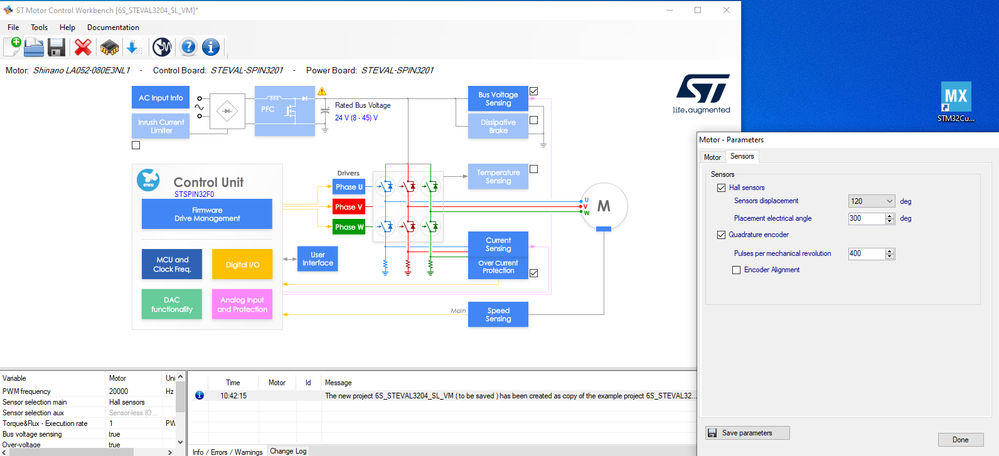Open Dissipative Brake block
This screenshot has width=999, height=456.
(x=498, y=126)
